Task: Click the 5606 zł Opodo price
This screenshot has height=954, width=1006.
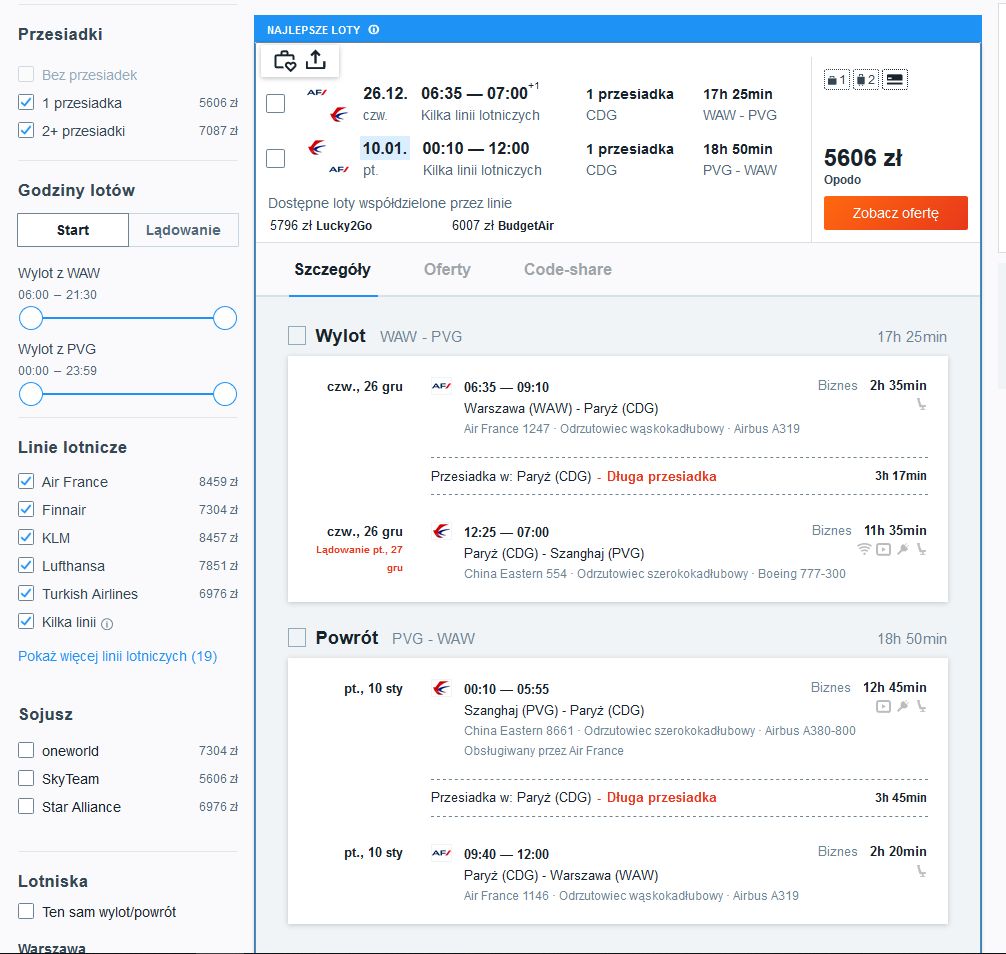Action: click(863, 158)
